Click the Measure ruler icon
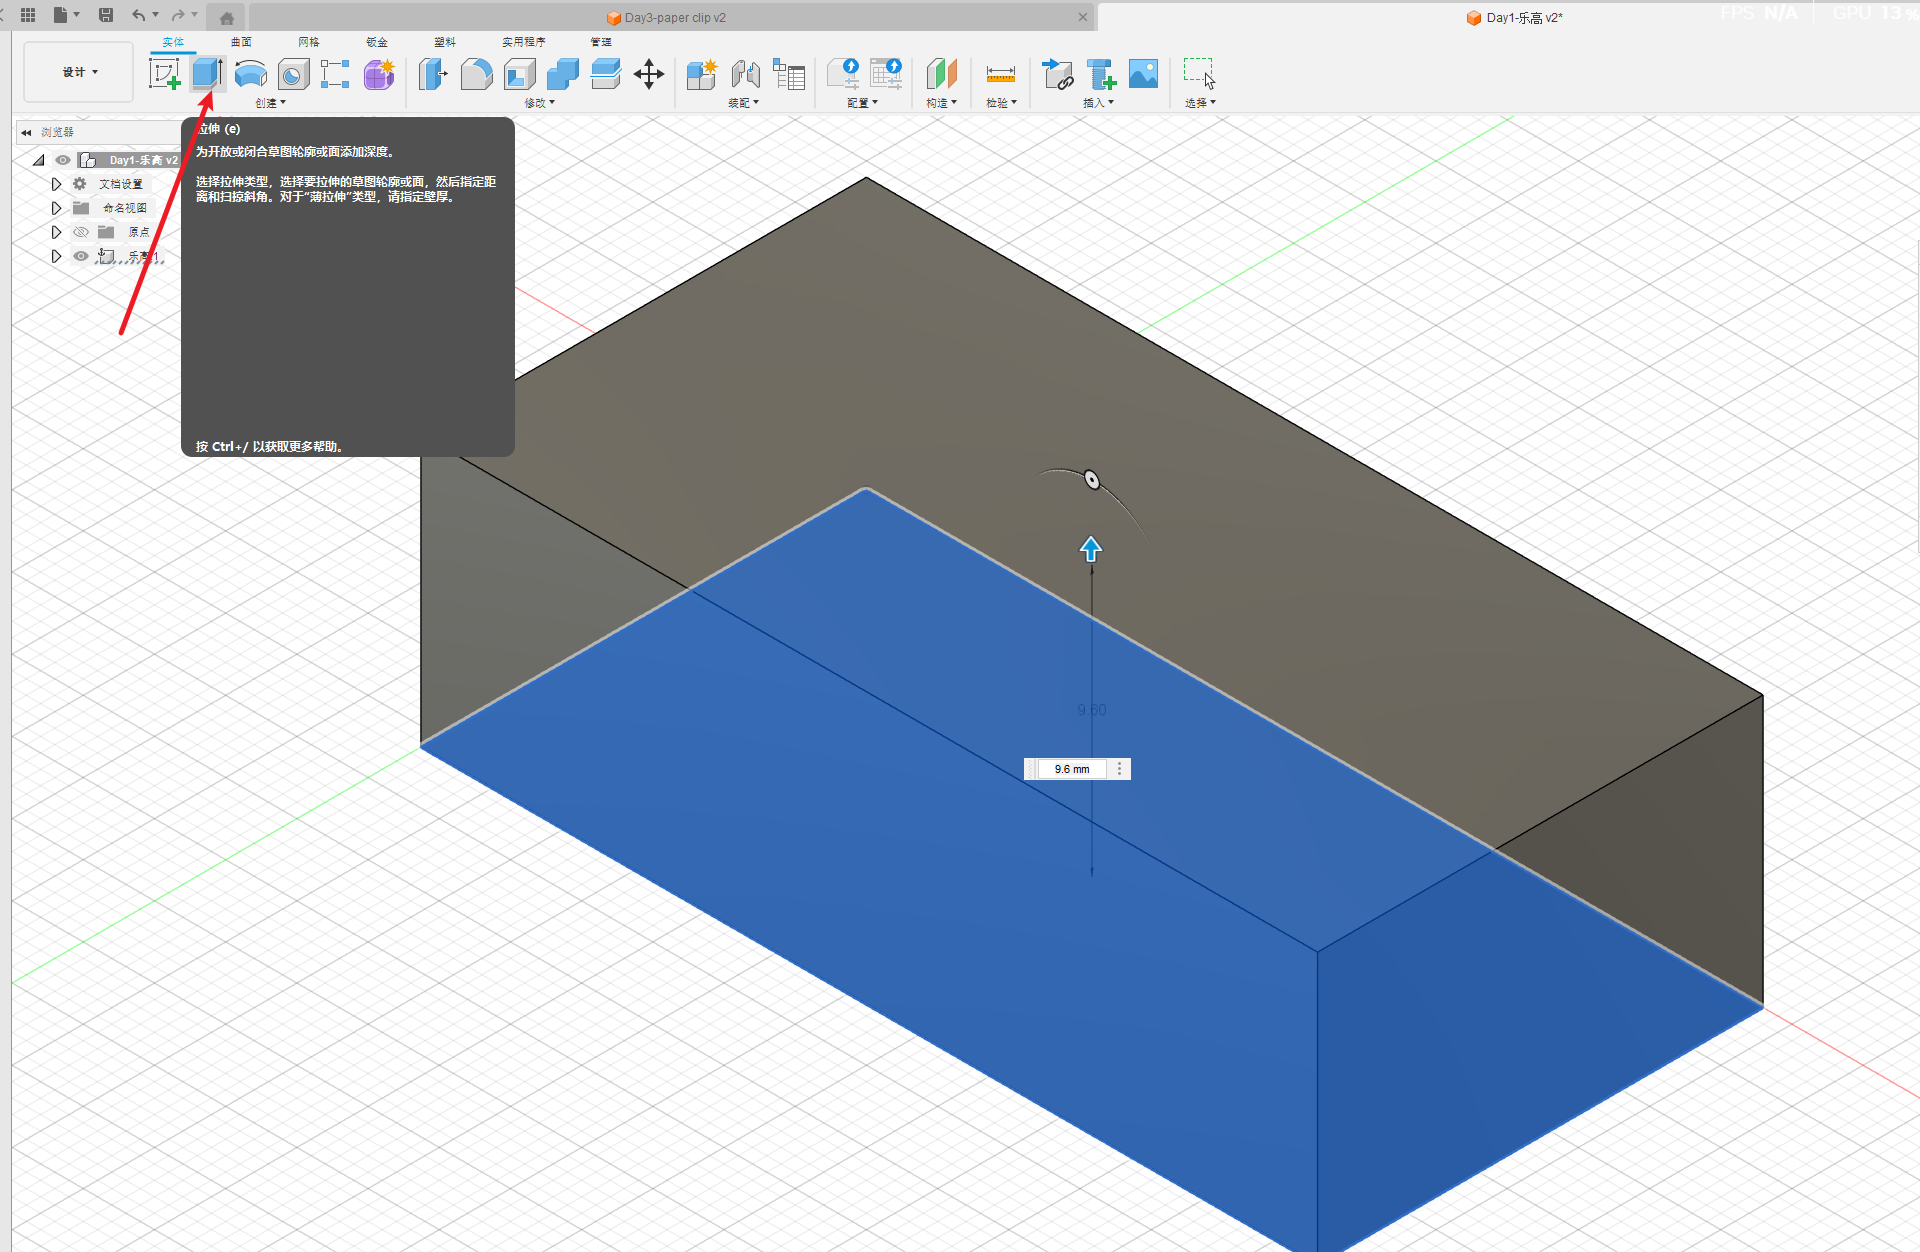Image resolution: width=1920 pixels, height=1252 pixels. tap(1000, 74)
